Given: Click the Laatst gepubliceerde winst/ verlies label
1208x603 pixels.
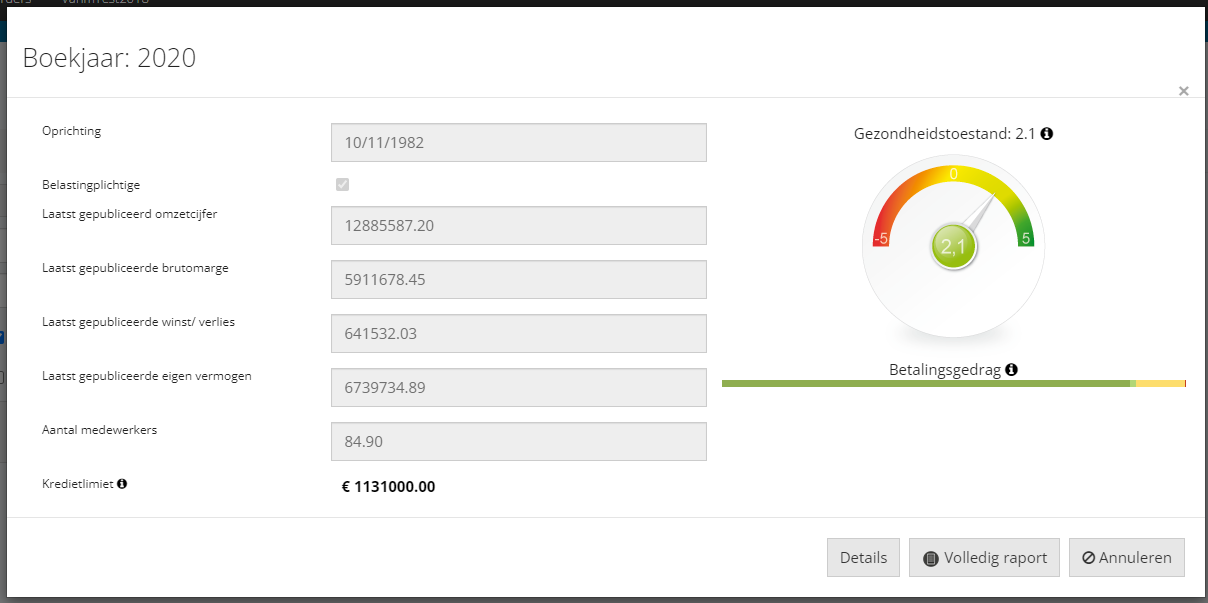Looking at the screenshot, I should coord(139,322).
